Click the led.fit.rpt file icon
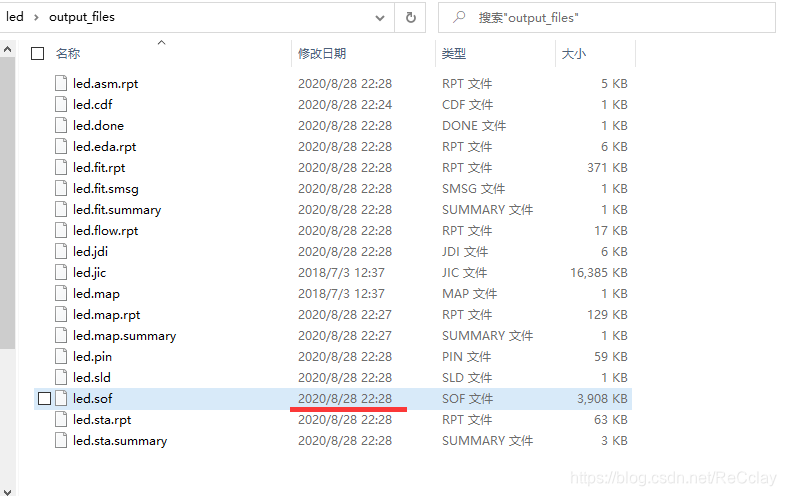786x496 pixels. (61, 168)
